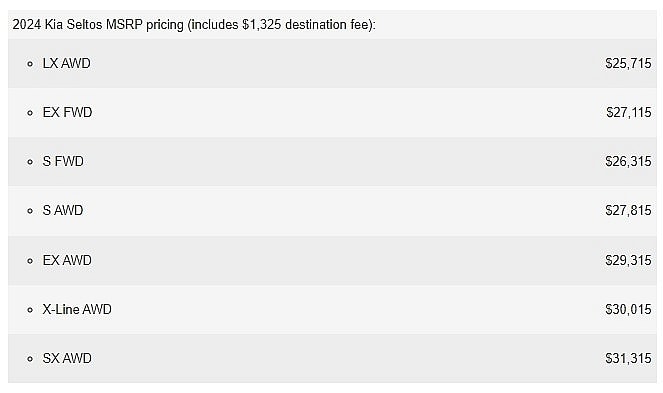The width and height of the screenshot is (663, 393).
Task: Click the bullet beside S FWD
Action: 30,162
